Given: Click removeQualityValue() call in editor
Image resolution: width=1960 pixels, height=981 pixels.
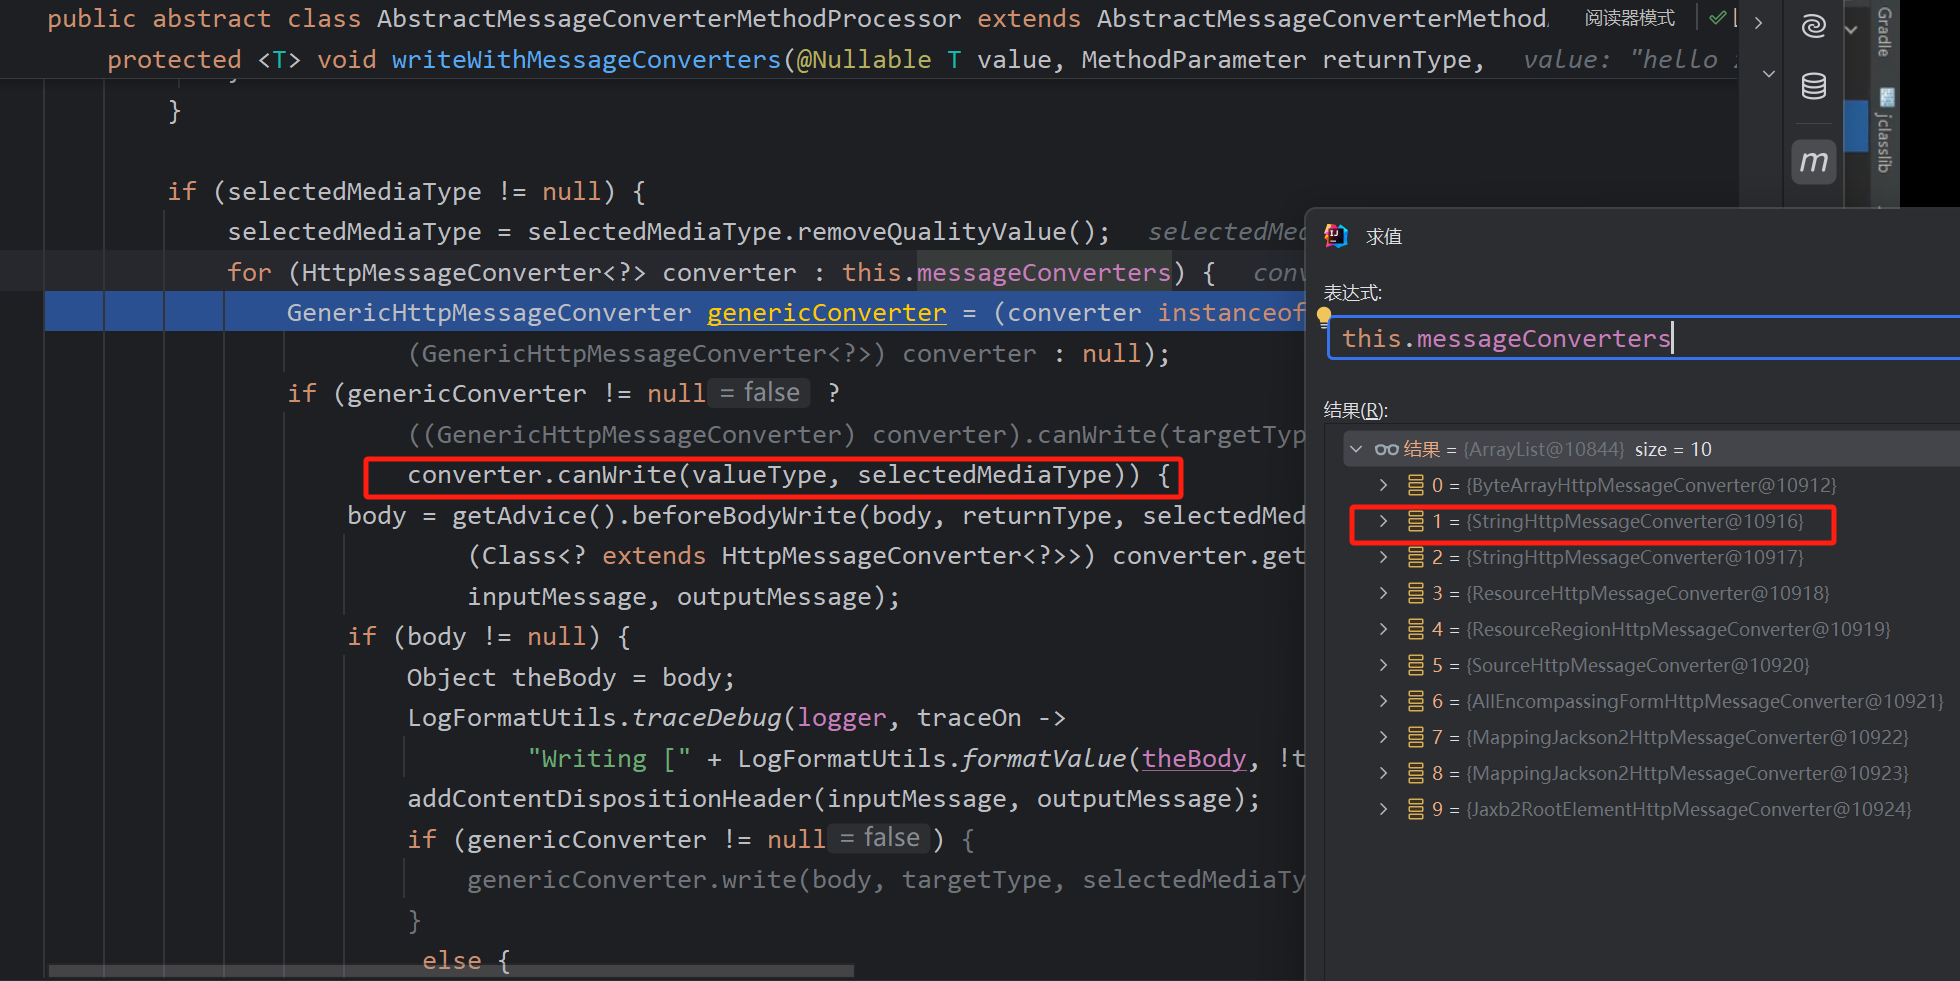Looking at the screenshot, I should [947, 232].
